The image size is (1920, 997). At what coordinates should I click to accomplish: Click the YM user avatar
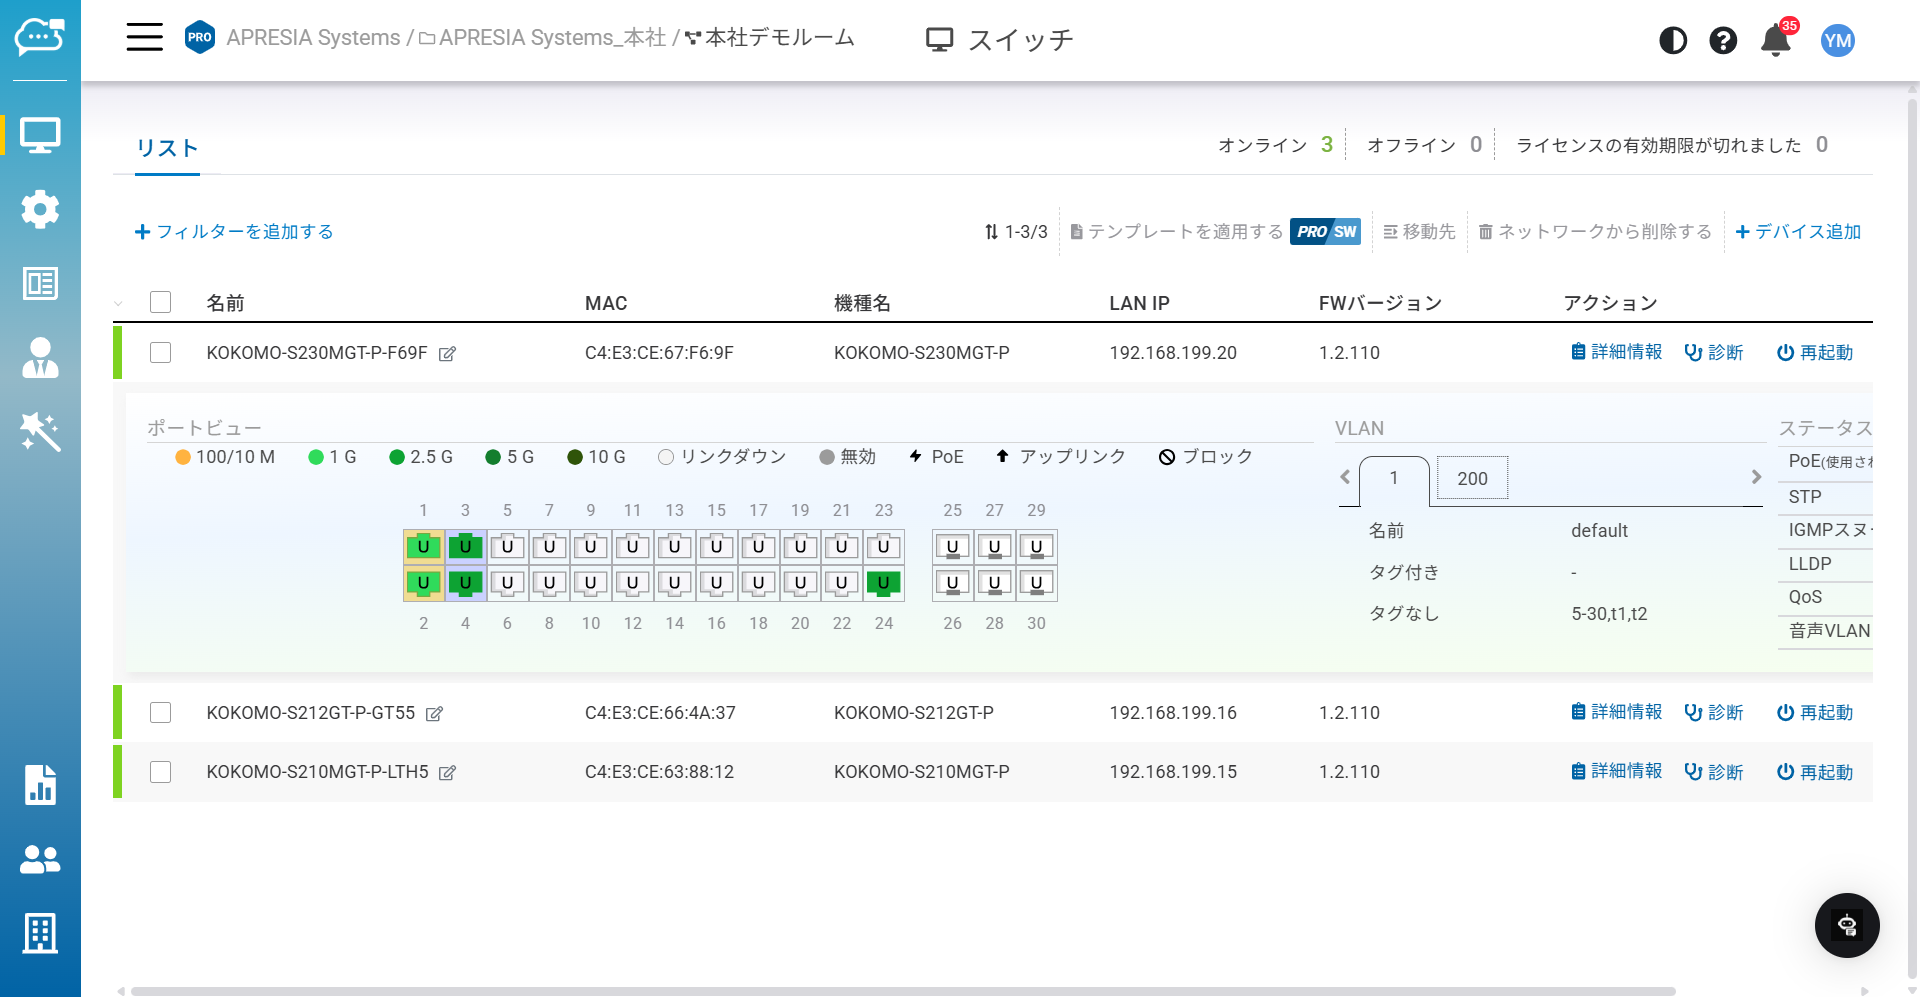click(x=1837, y=40)
